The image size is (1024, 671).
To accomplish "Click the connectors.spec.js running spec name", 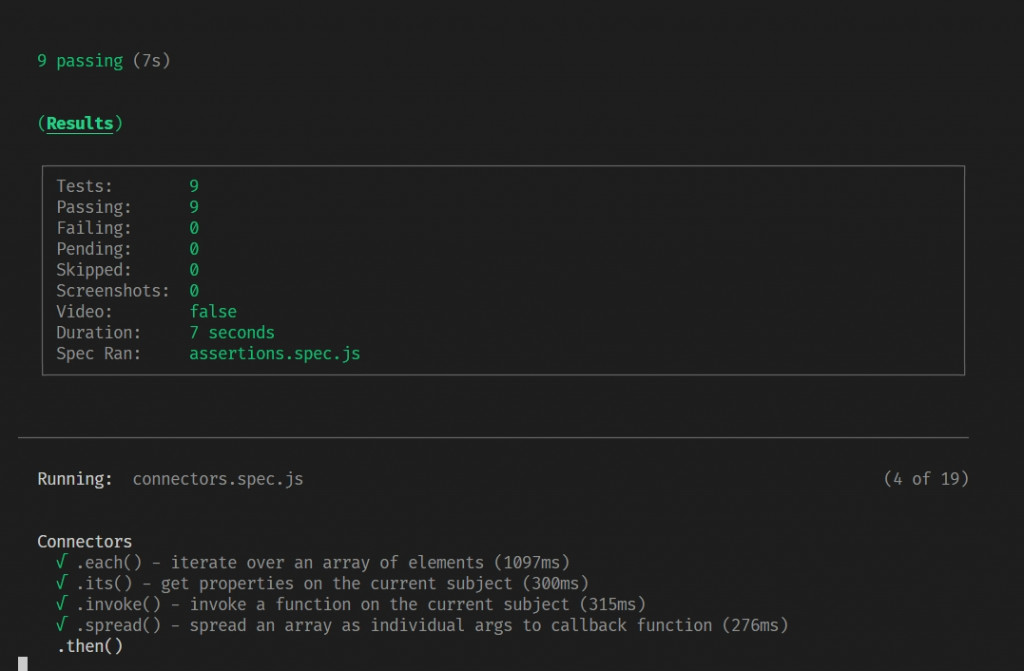I will coord(218,479).
